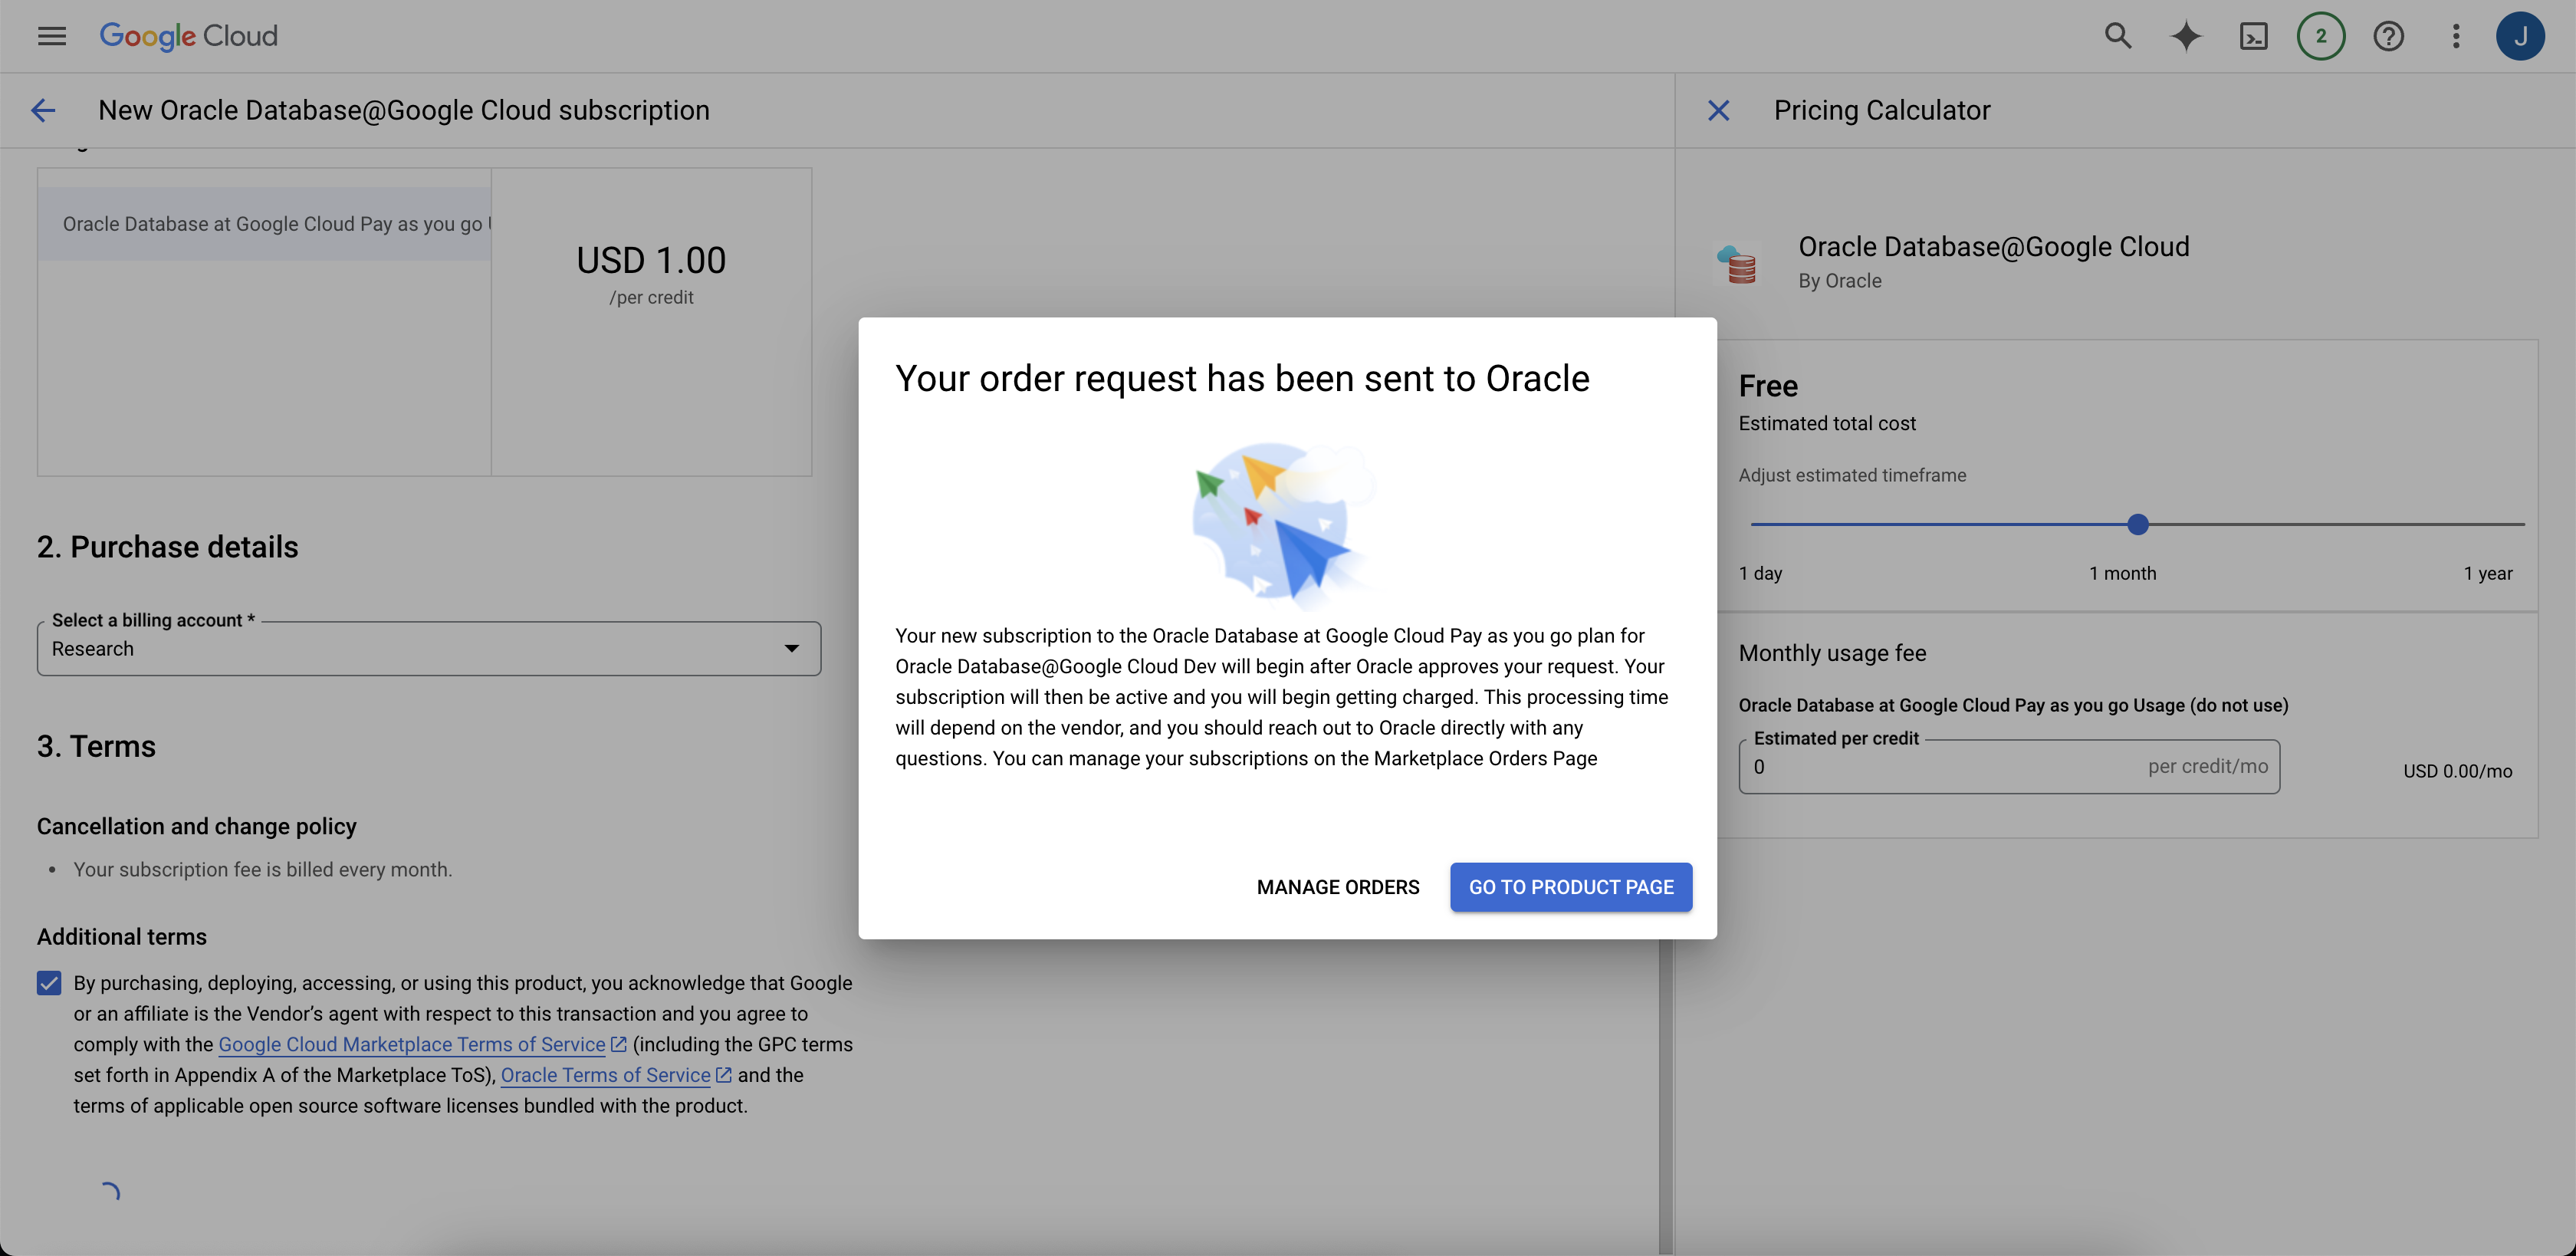Viewport: 2576px width, 1256px height.
Task: Activate Cloud Shell terminal
Action: pyautogui.click(x=2254, y=36)
